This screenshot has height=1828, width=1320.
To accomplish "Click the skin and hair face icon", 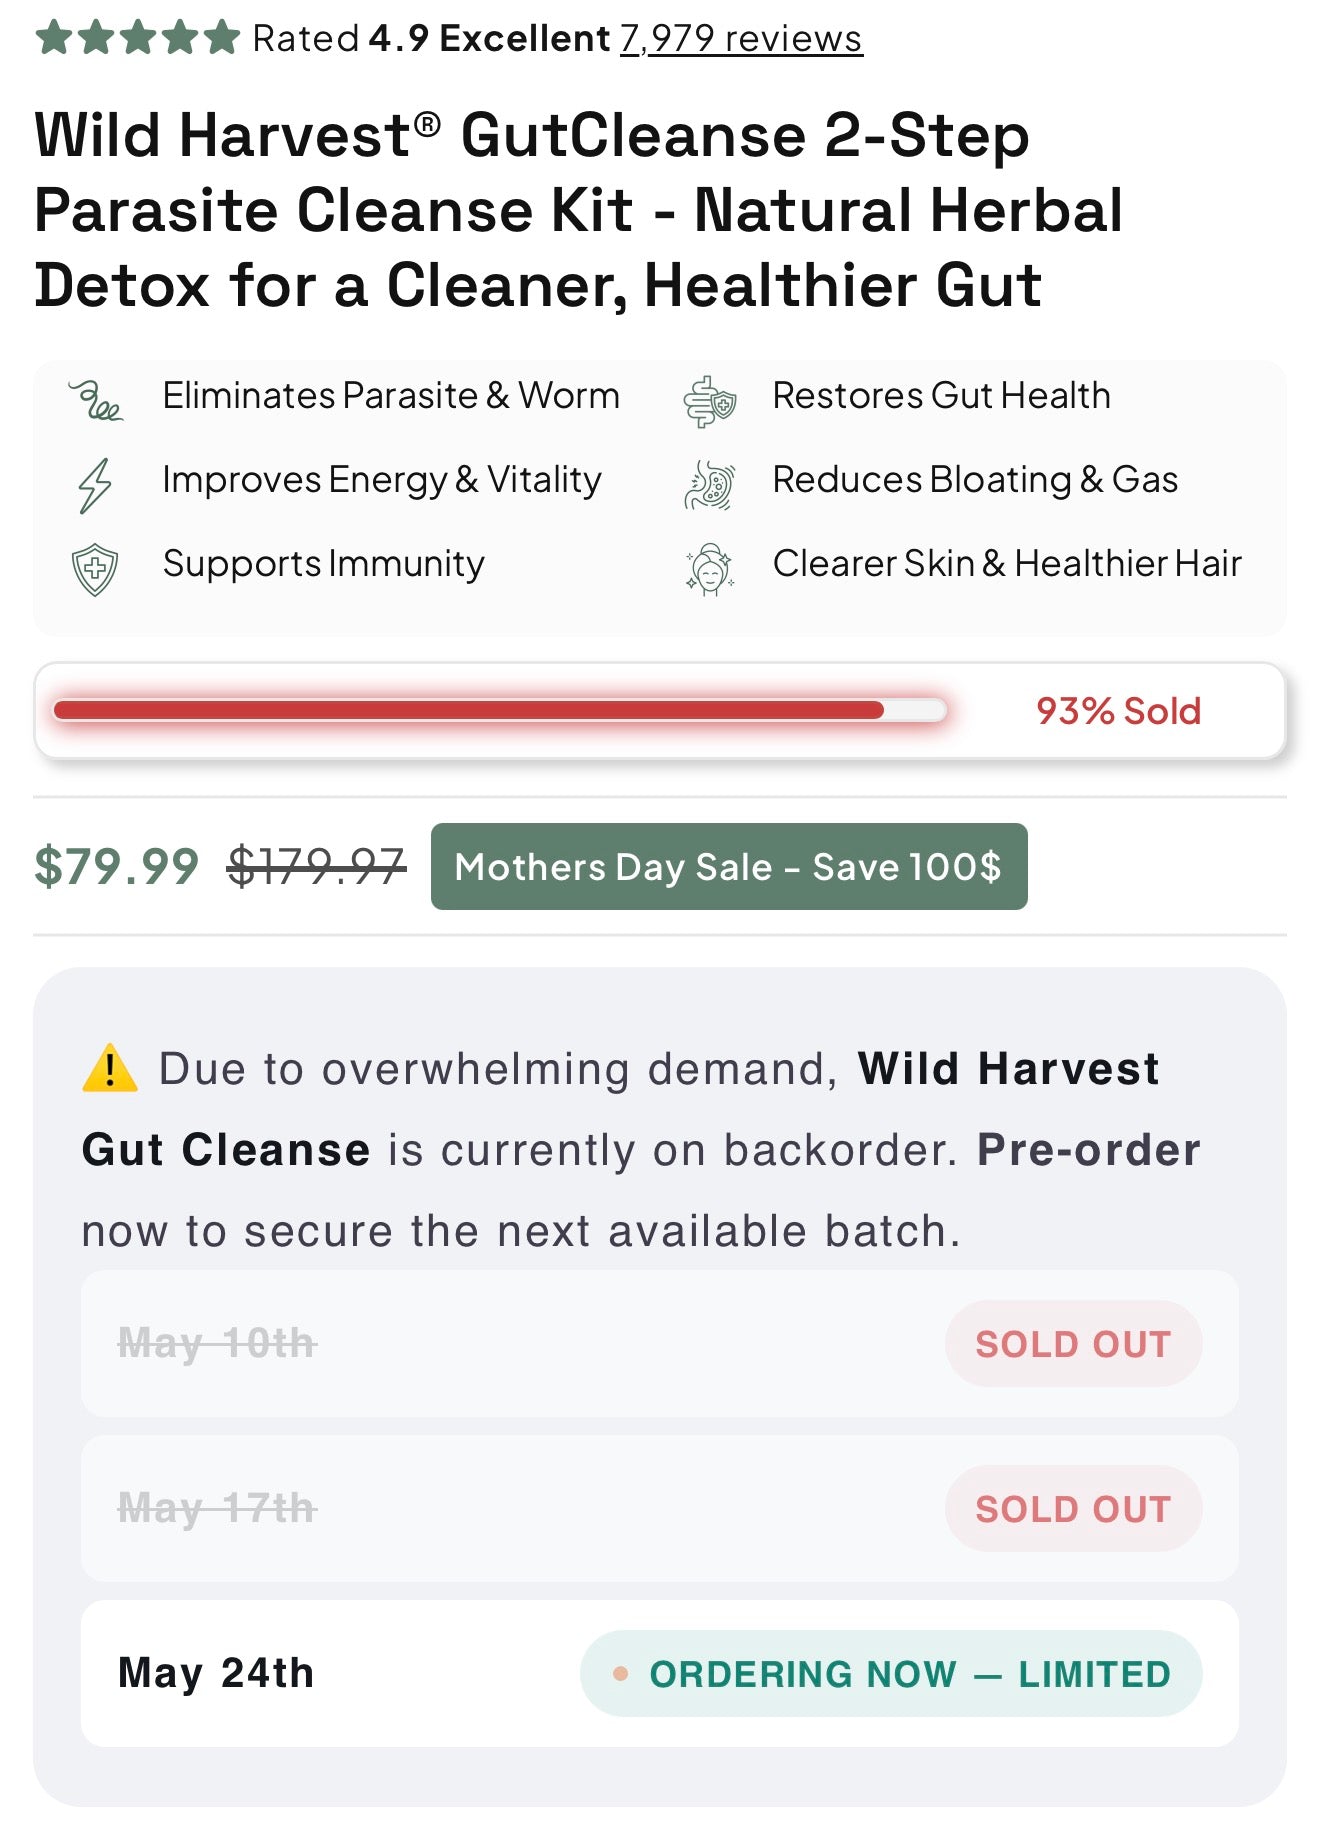I will (709, 569).
